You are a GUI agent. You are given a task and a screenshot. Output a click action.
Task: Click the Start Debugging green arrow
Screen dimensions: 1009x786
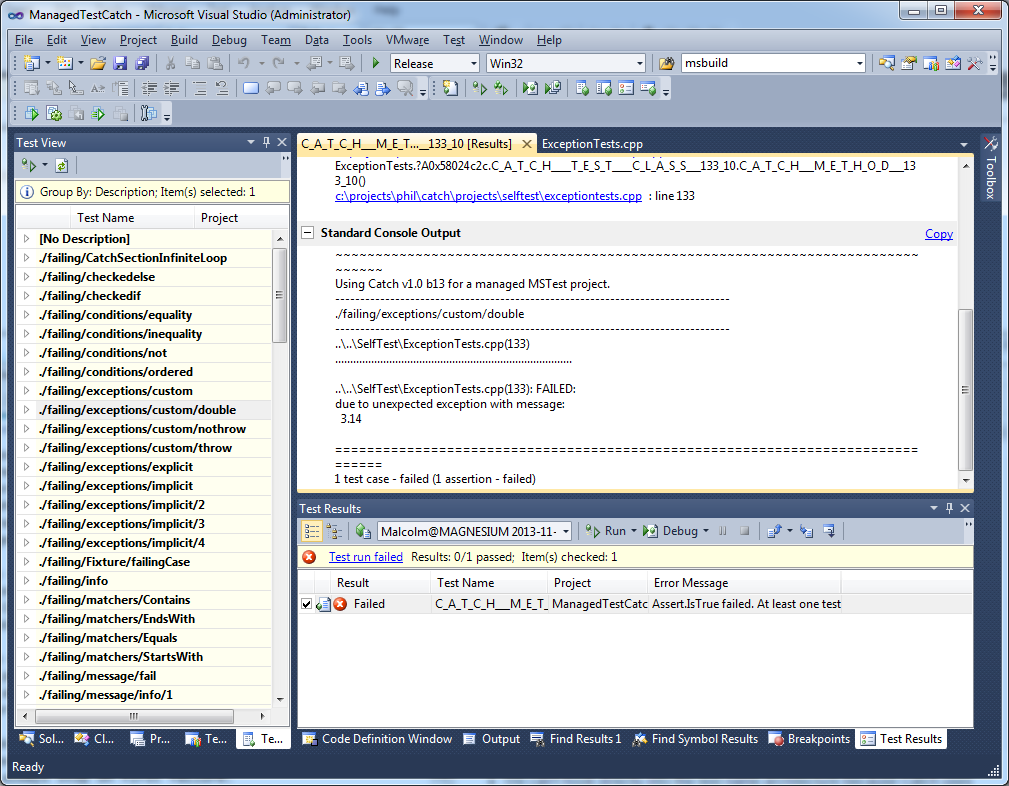pos(376,63)
